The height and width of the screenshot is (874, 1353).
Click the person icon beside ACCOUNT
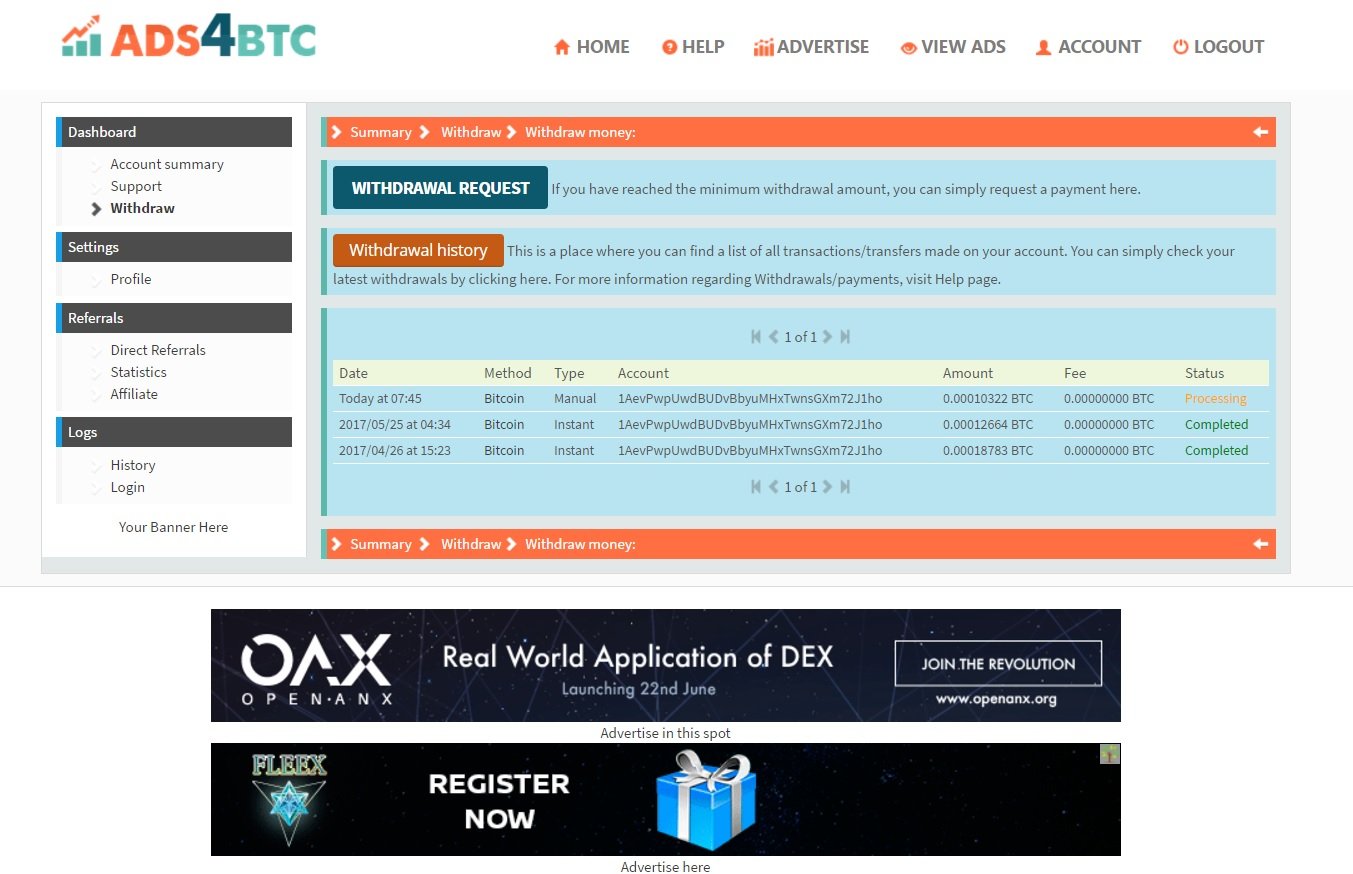[x=1044, y=47]
